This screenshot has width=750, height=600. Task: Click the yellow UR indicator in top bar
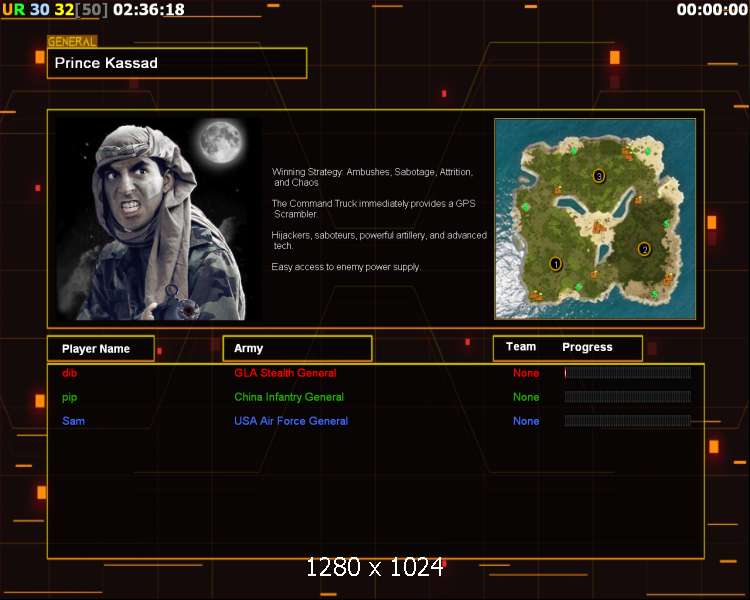(x=13, y=9)
